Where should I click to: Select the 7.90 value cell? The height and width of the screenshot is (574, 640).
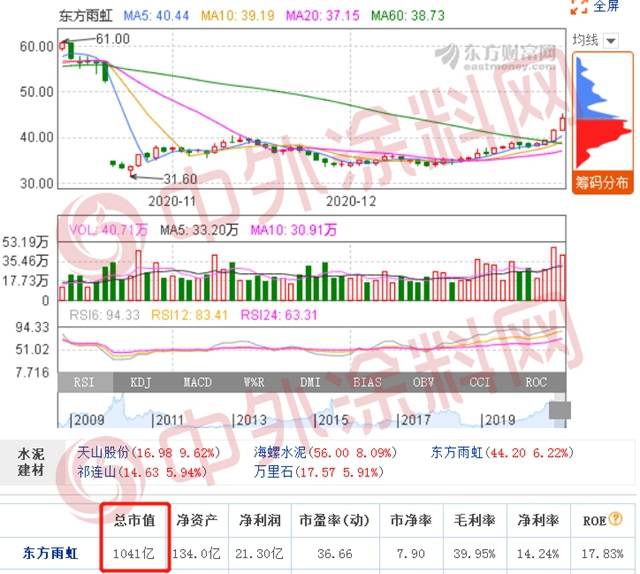(x=411, y=554)
